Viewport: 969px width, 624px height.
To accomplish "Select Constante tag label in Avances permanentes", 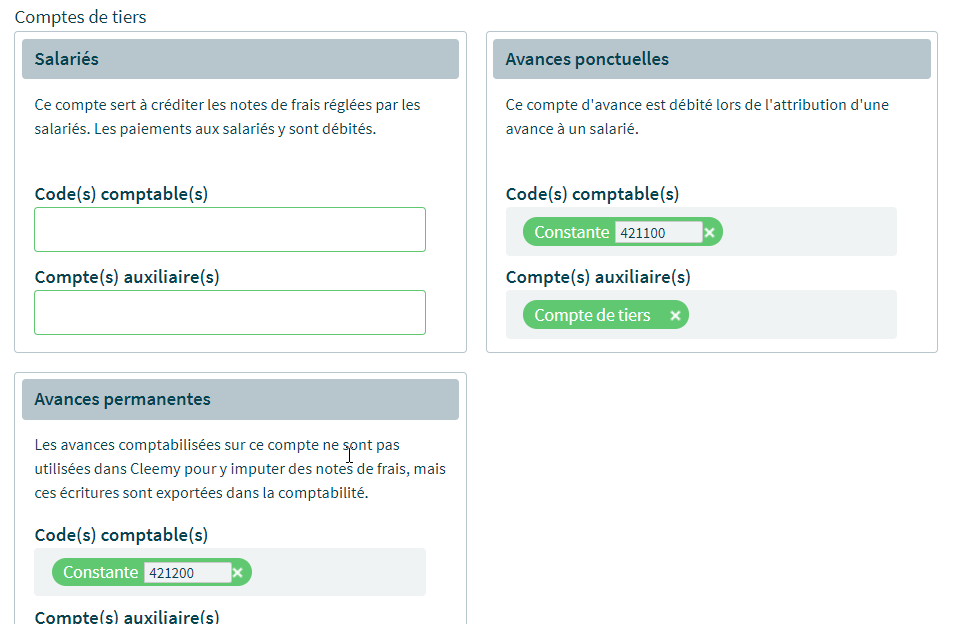I will pos(100,572).
